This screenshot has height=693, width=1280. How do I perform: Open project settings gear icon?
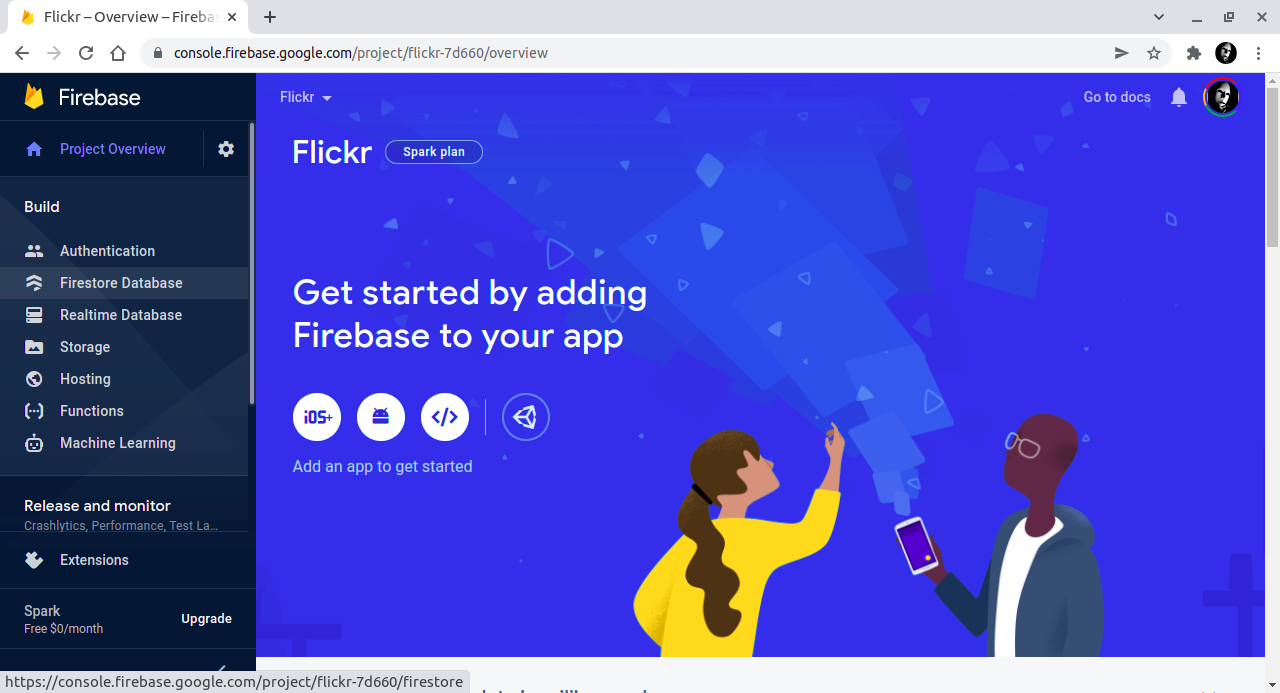tap(226, 149)
